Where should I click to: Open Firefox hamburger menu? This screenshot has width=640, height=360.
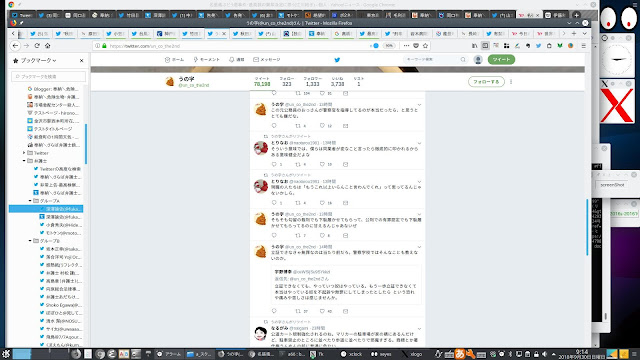[x=584, y=46]
